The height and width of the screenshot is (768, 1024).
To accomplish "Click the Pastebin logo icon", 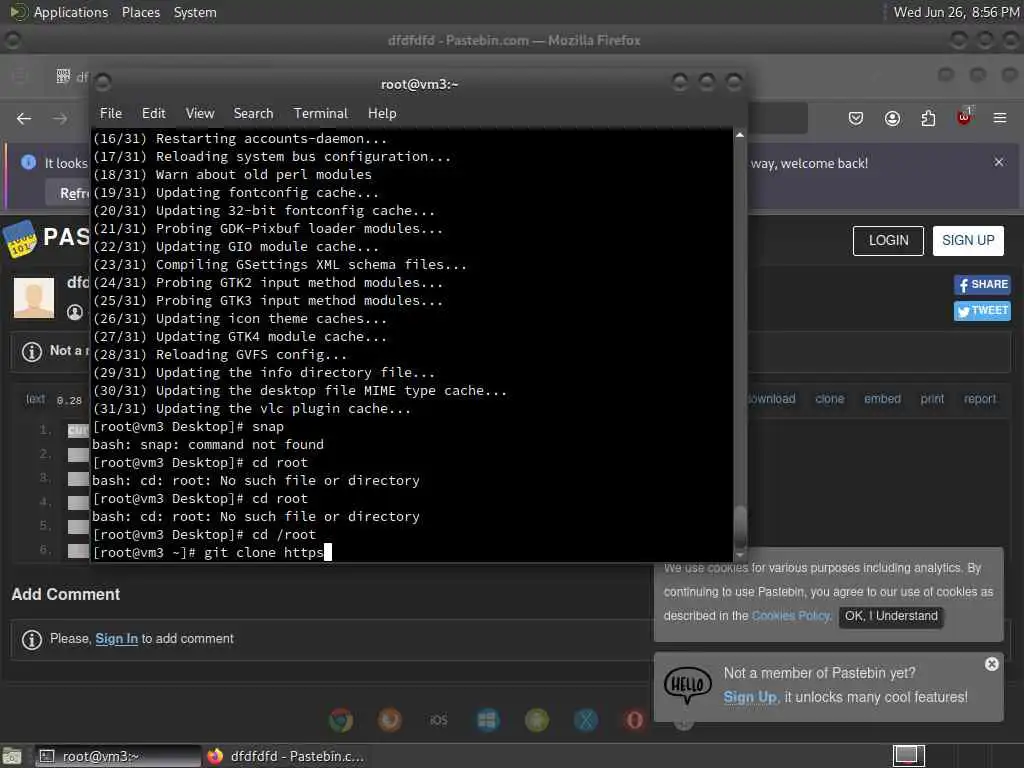I will click(x=20, y=238).
